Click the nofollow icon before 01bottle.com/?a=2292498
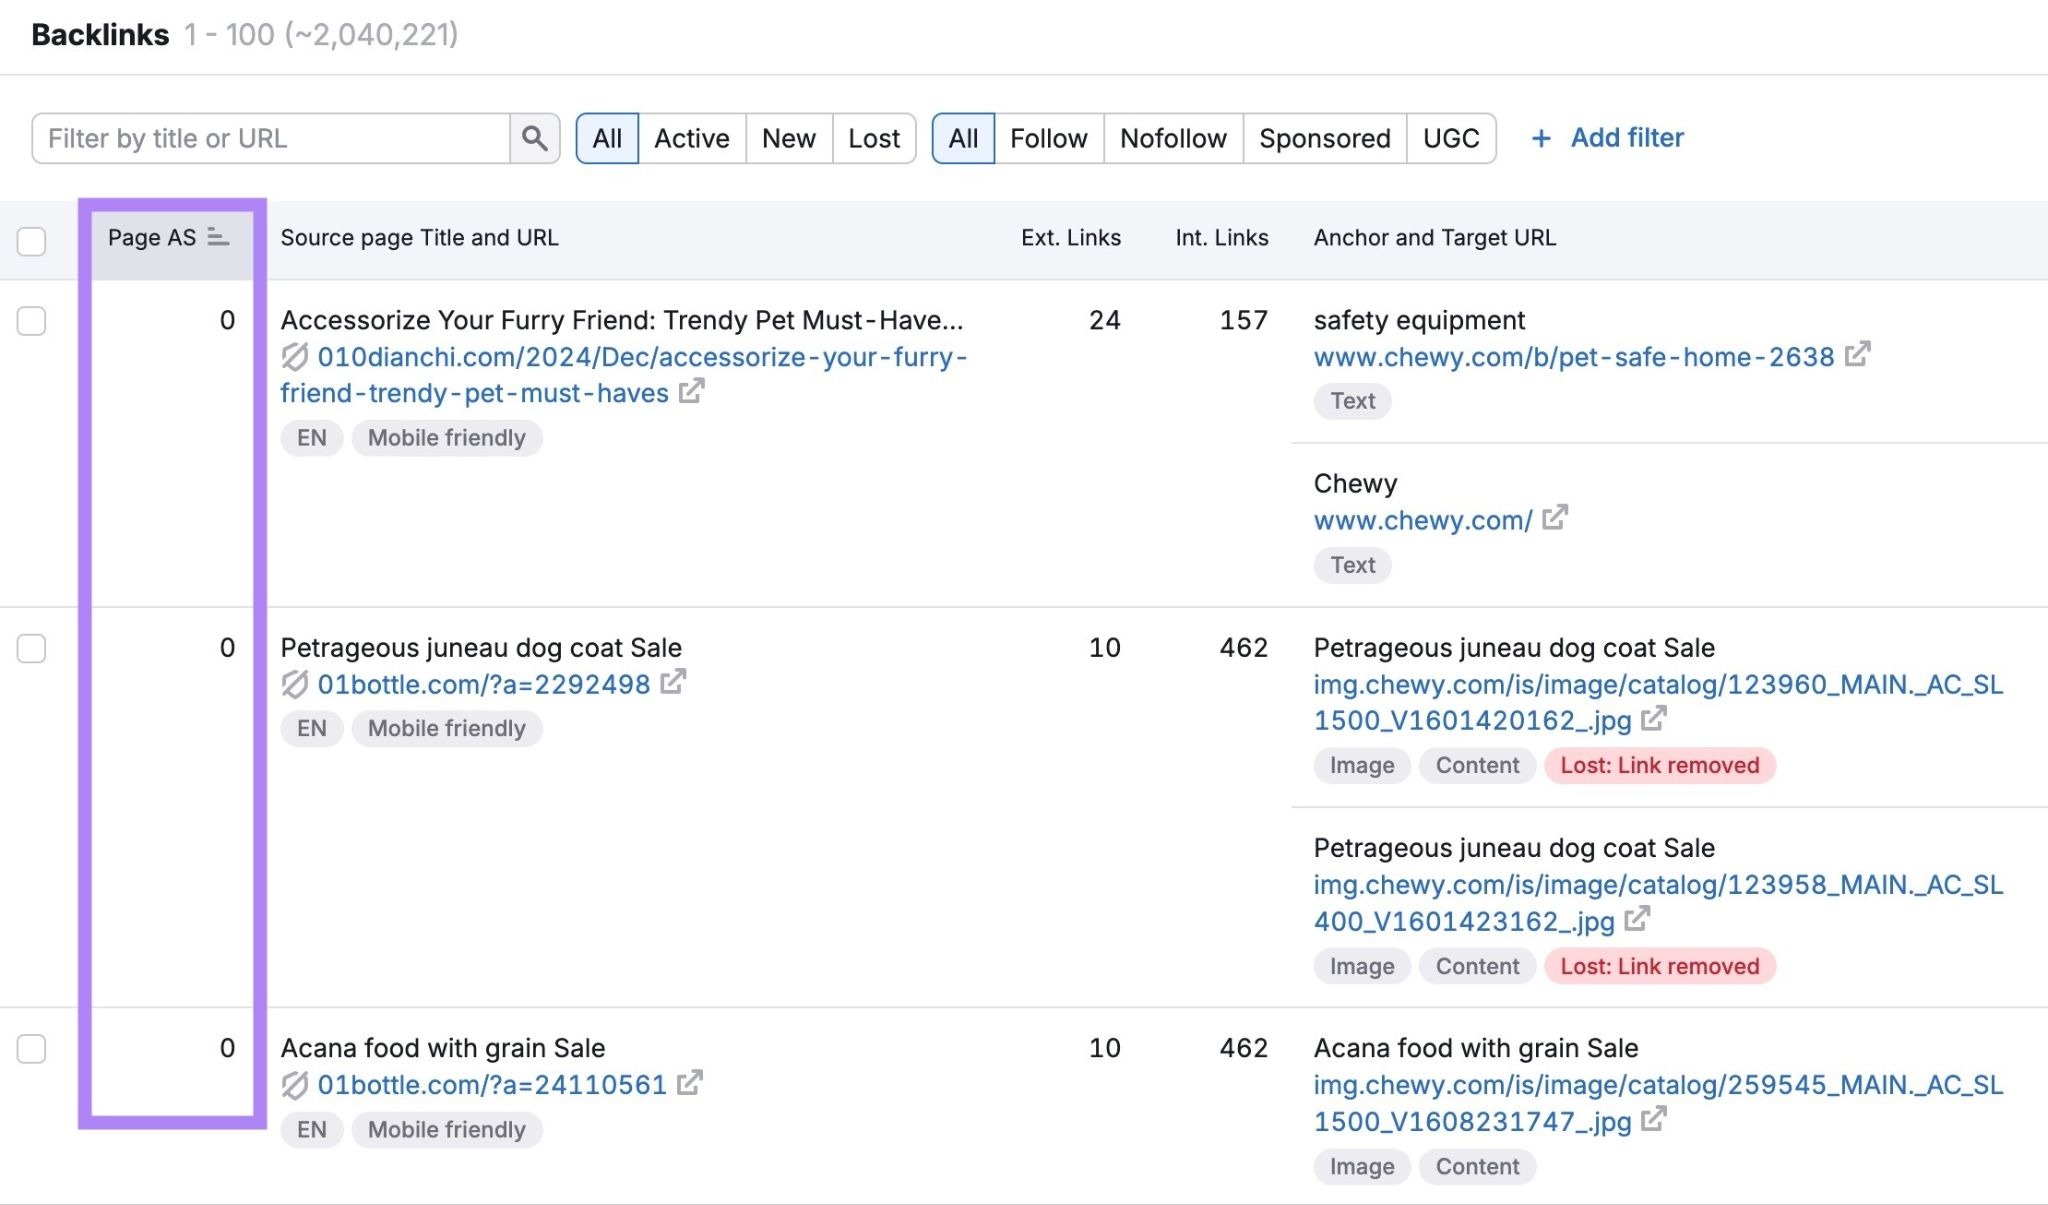 coord(295,684)
